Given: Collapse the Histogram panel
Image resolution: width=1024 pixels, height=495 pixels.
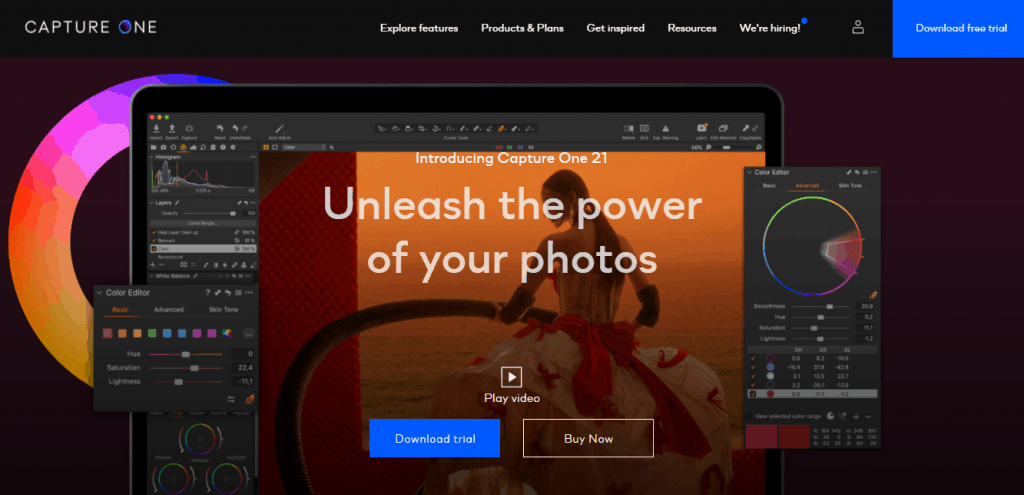Looking at the screenshot, I should click(152, 157).
